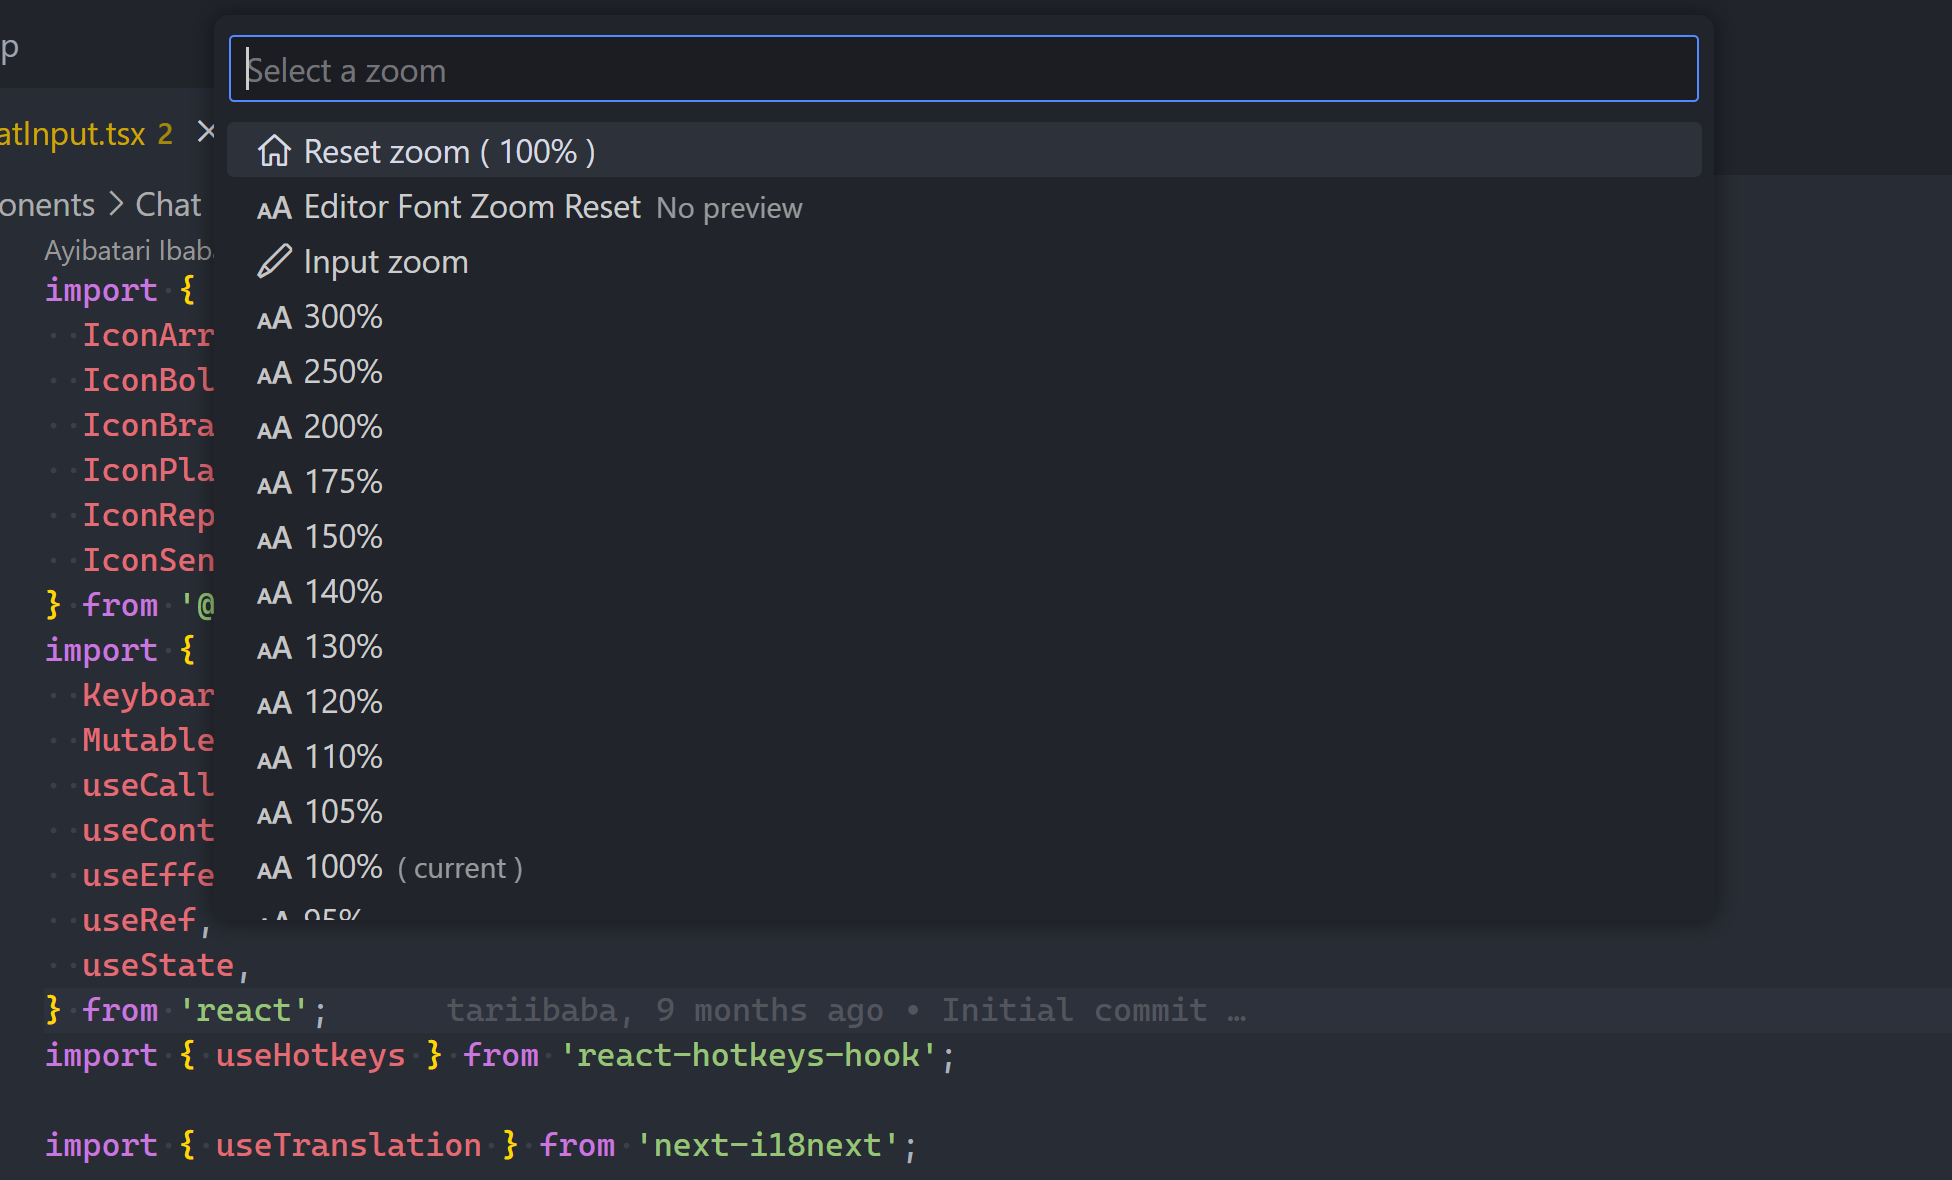
Task: Select the 250% zoom option
Action: point(343,372)
